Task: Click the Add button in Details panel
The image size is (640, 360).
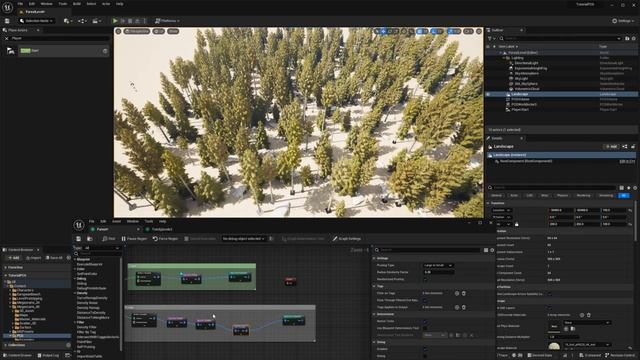Action: click(611, 147)
